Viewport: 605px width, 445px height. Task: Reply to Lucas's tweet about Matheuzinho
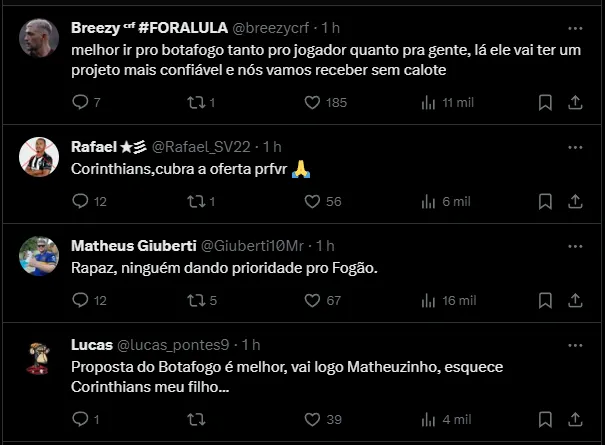[x=82, y=419]
